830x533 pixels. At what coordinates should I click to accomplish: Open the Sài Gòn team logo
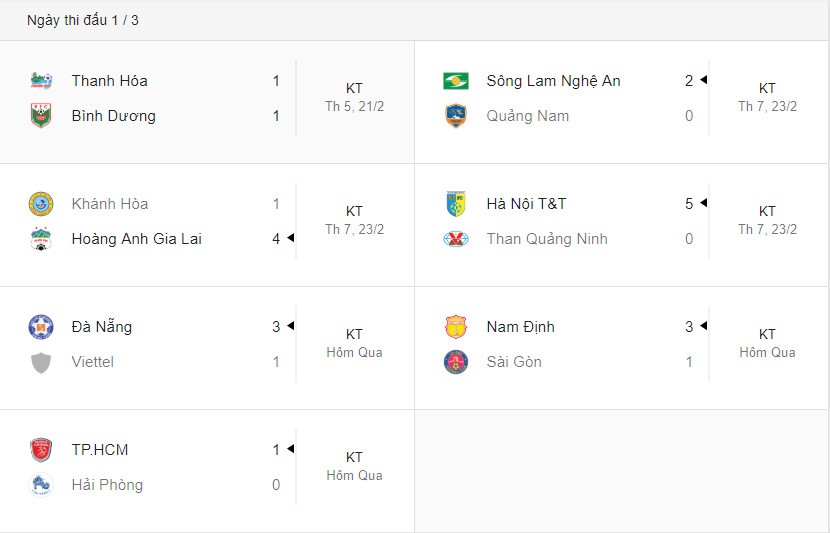455,362
